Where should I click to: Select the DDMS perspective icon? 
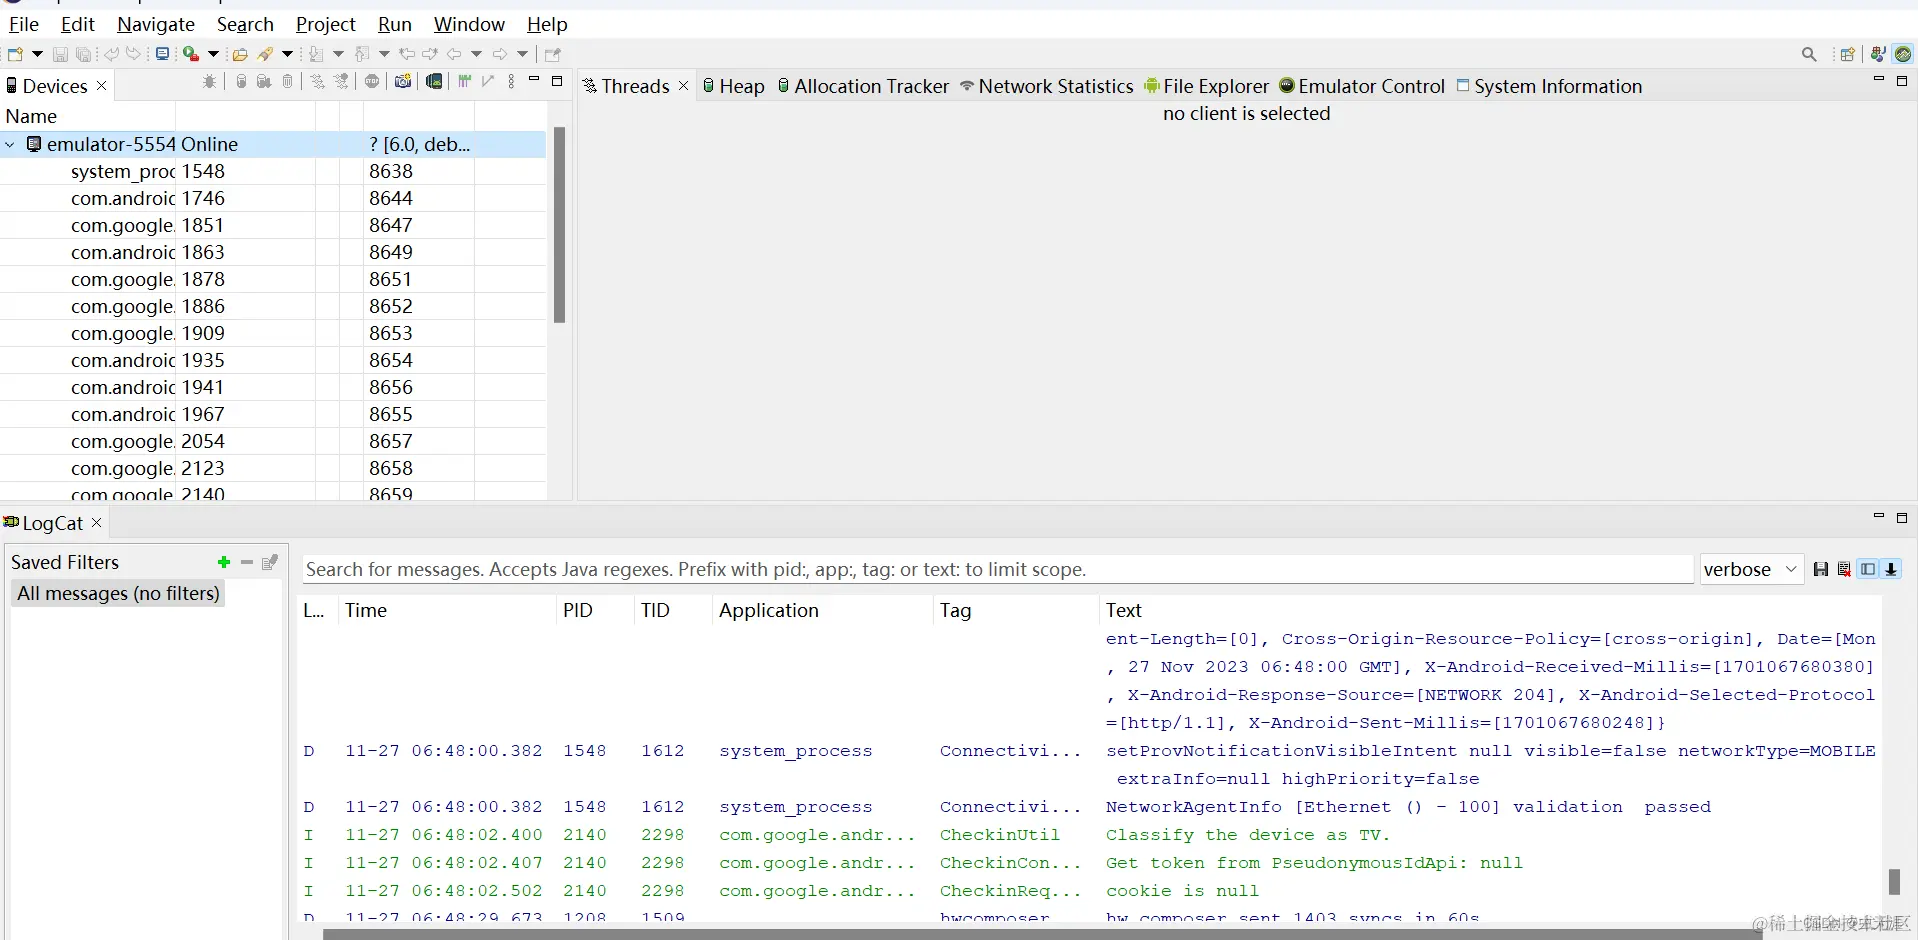tap(1903, 54)
